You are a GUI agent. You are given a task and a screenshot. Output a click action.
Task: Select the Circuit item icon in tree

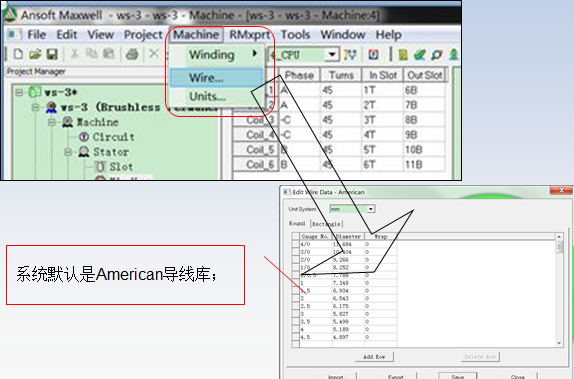[84, 137]
